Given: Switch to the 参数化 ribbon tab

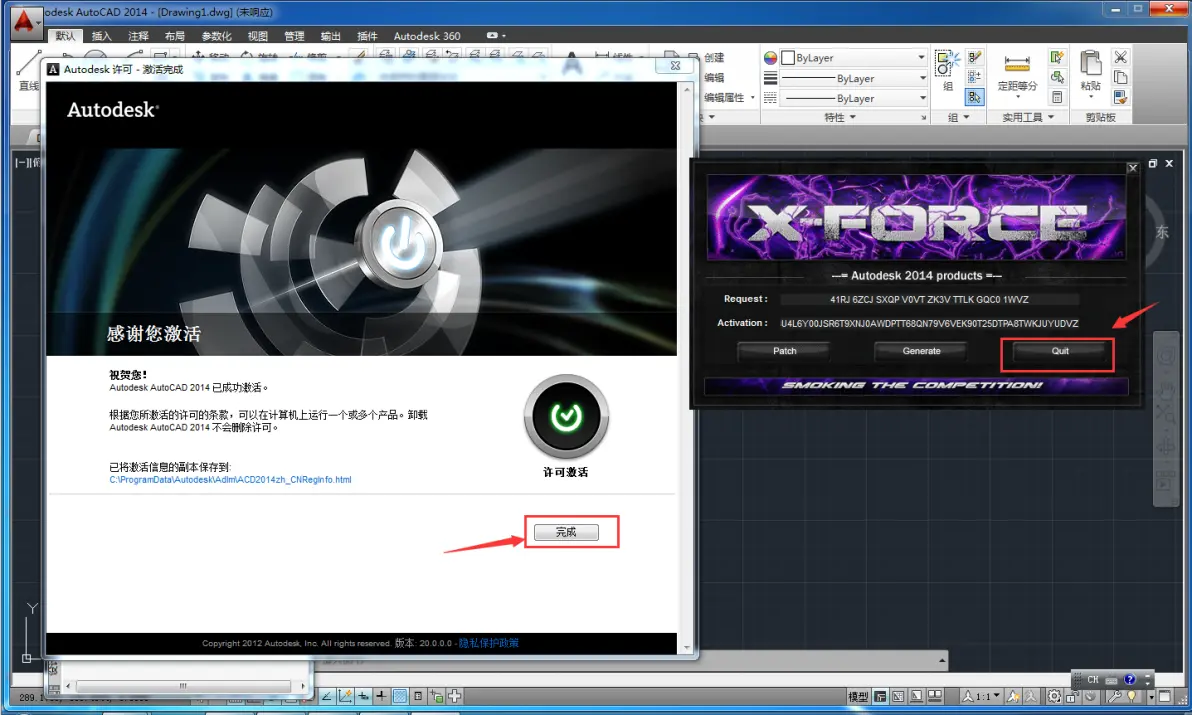Looking at the screenshot, I should click(217, 36).
